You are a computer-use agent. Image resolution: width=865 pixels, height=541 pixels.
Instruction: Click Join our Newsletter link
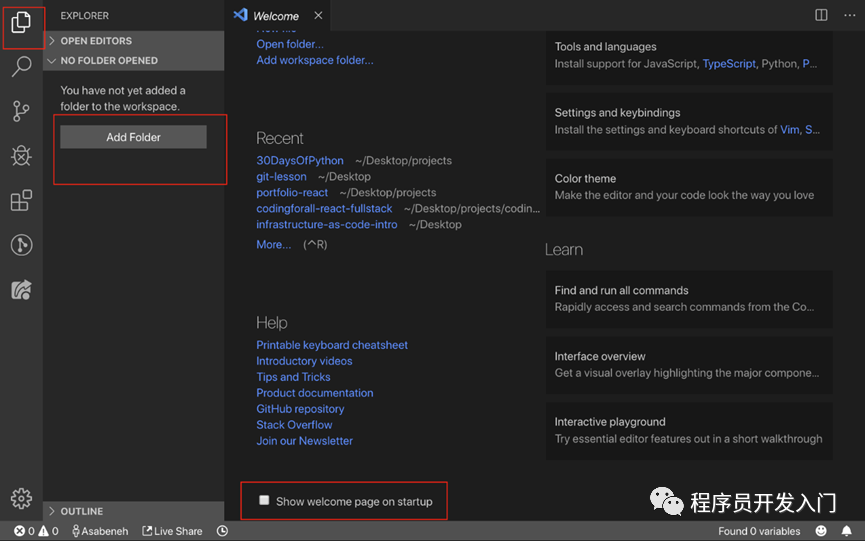point(304,441)
